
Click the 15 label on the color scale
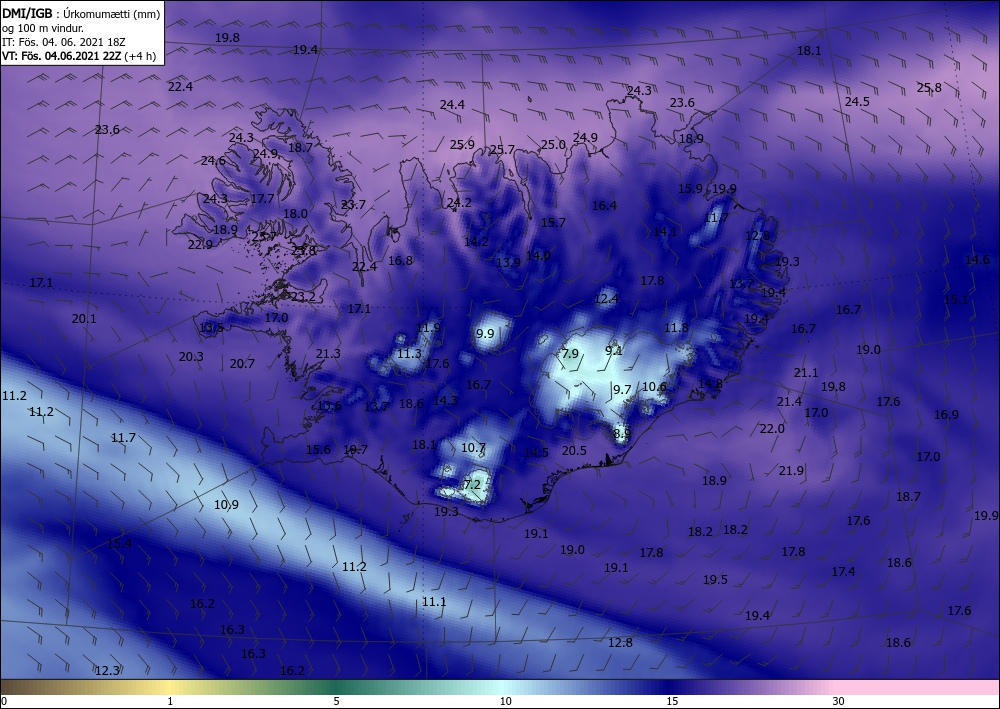coord(672,701)
